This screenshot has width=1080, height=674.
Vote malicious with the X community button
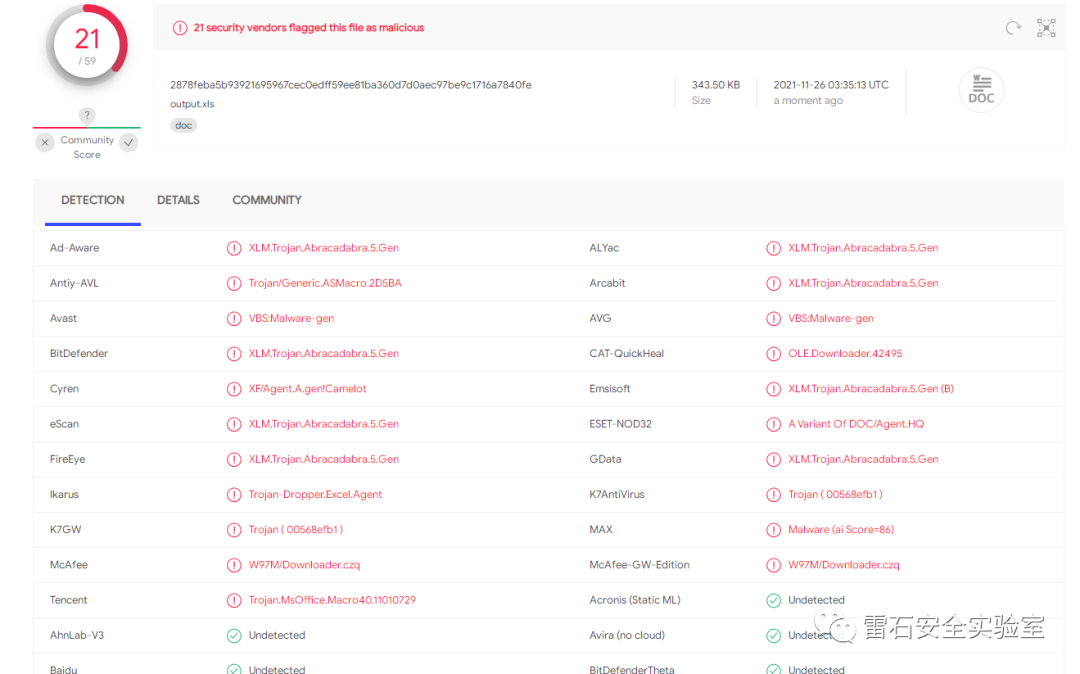45,143
